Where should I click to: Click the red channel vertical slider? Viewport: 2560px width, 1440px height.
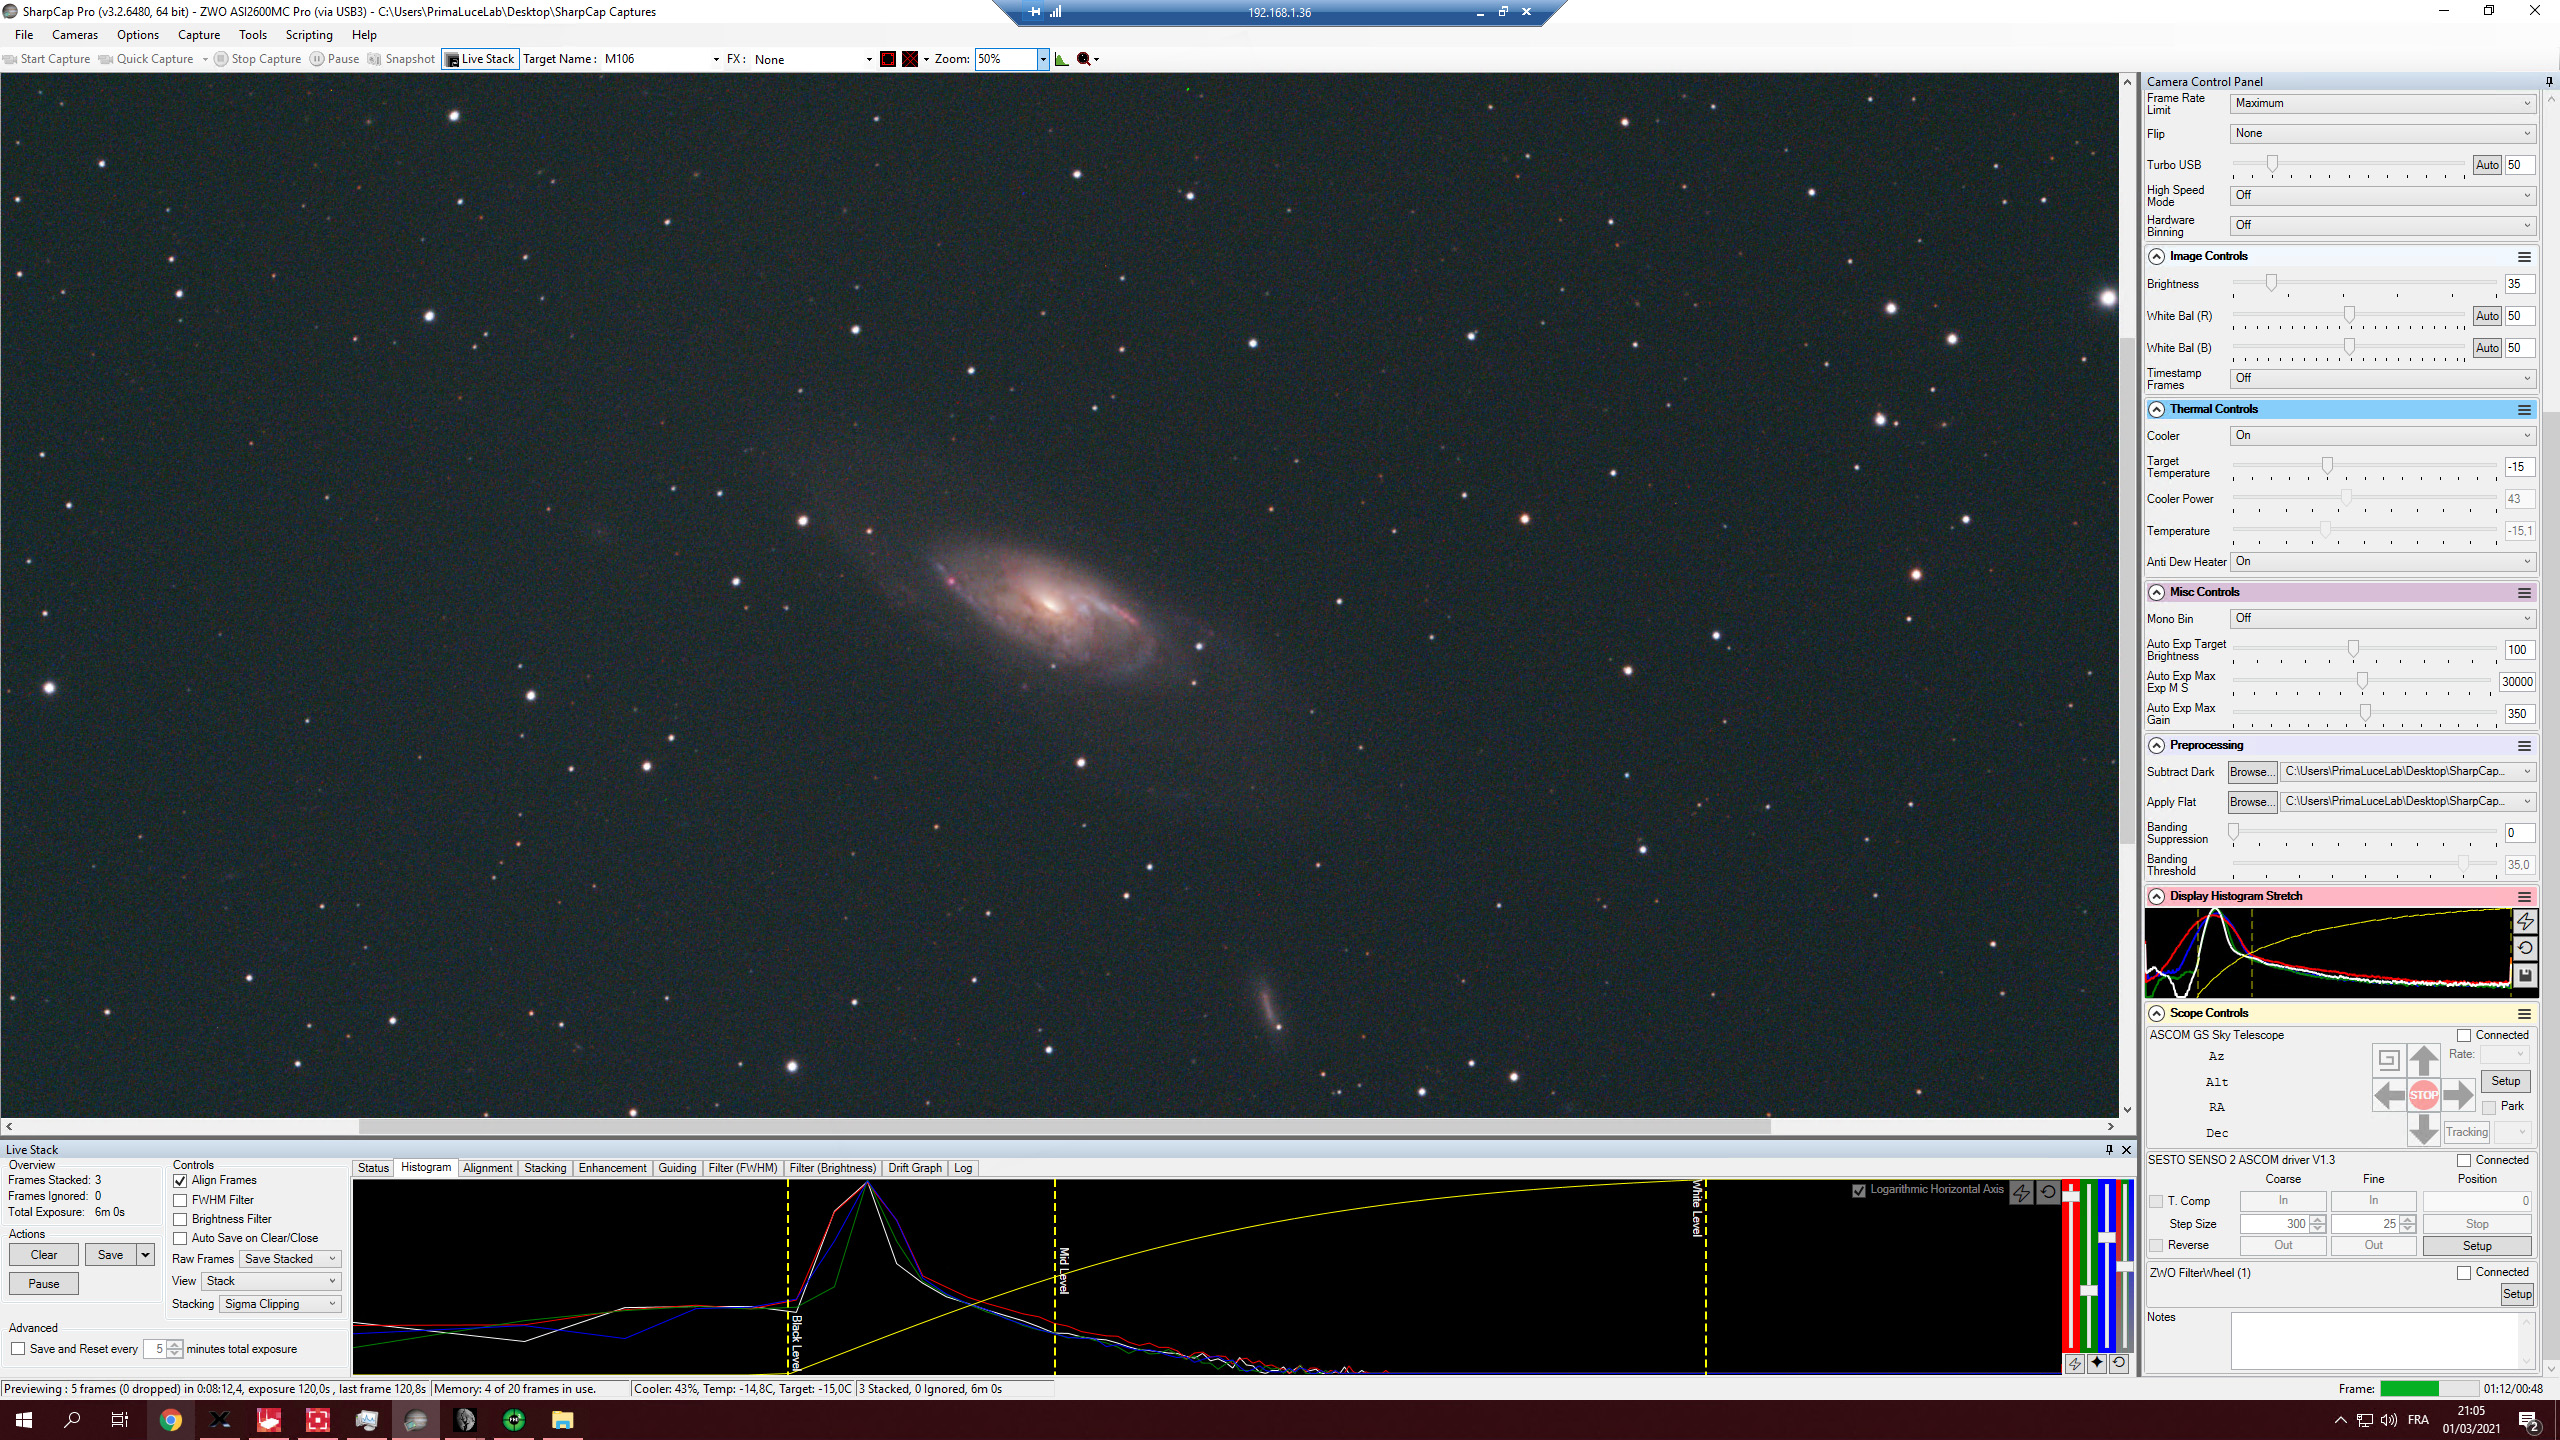(2071, 1266)
